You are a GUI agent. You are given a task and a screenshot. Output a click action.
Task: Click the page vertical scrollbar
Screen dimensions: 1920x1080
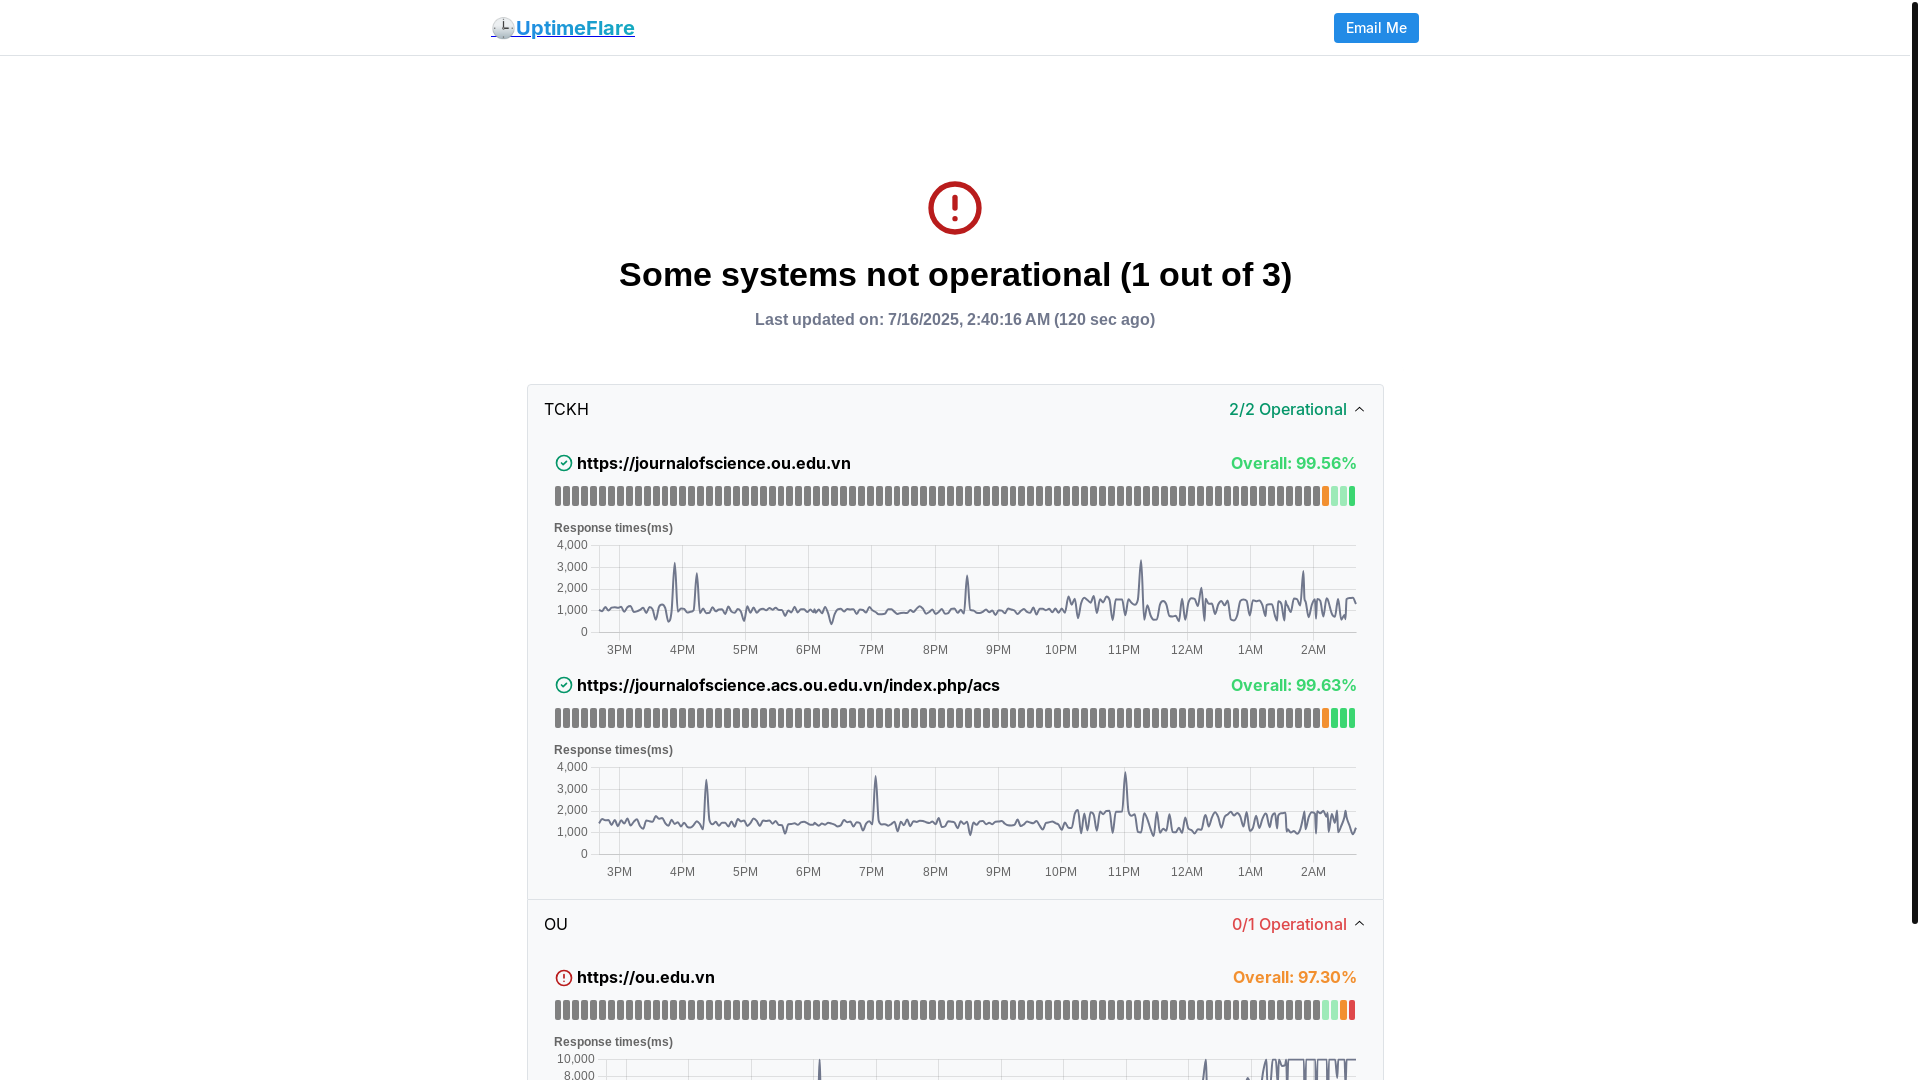click(x=1915, y=462)
